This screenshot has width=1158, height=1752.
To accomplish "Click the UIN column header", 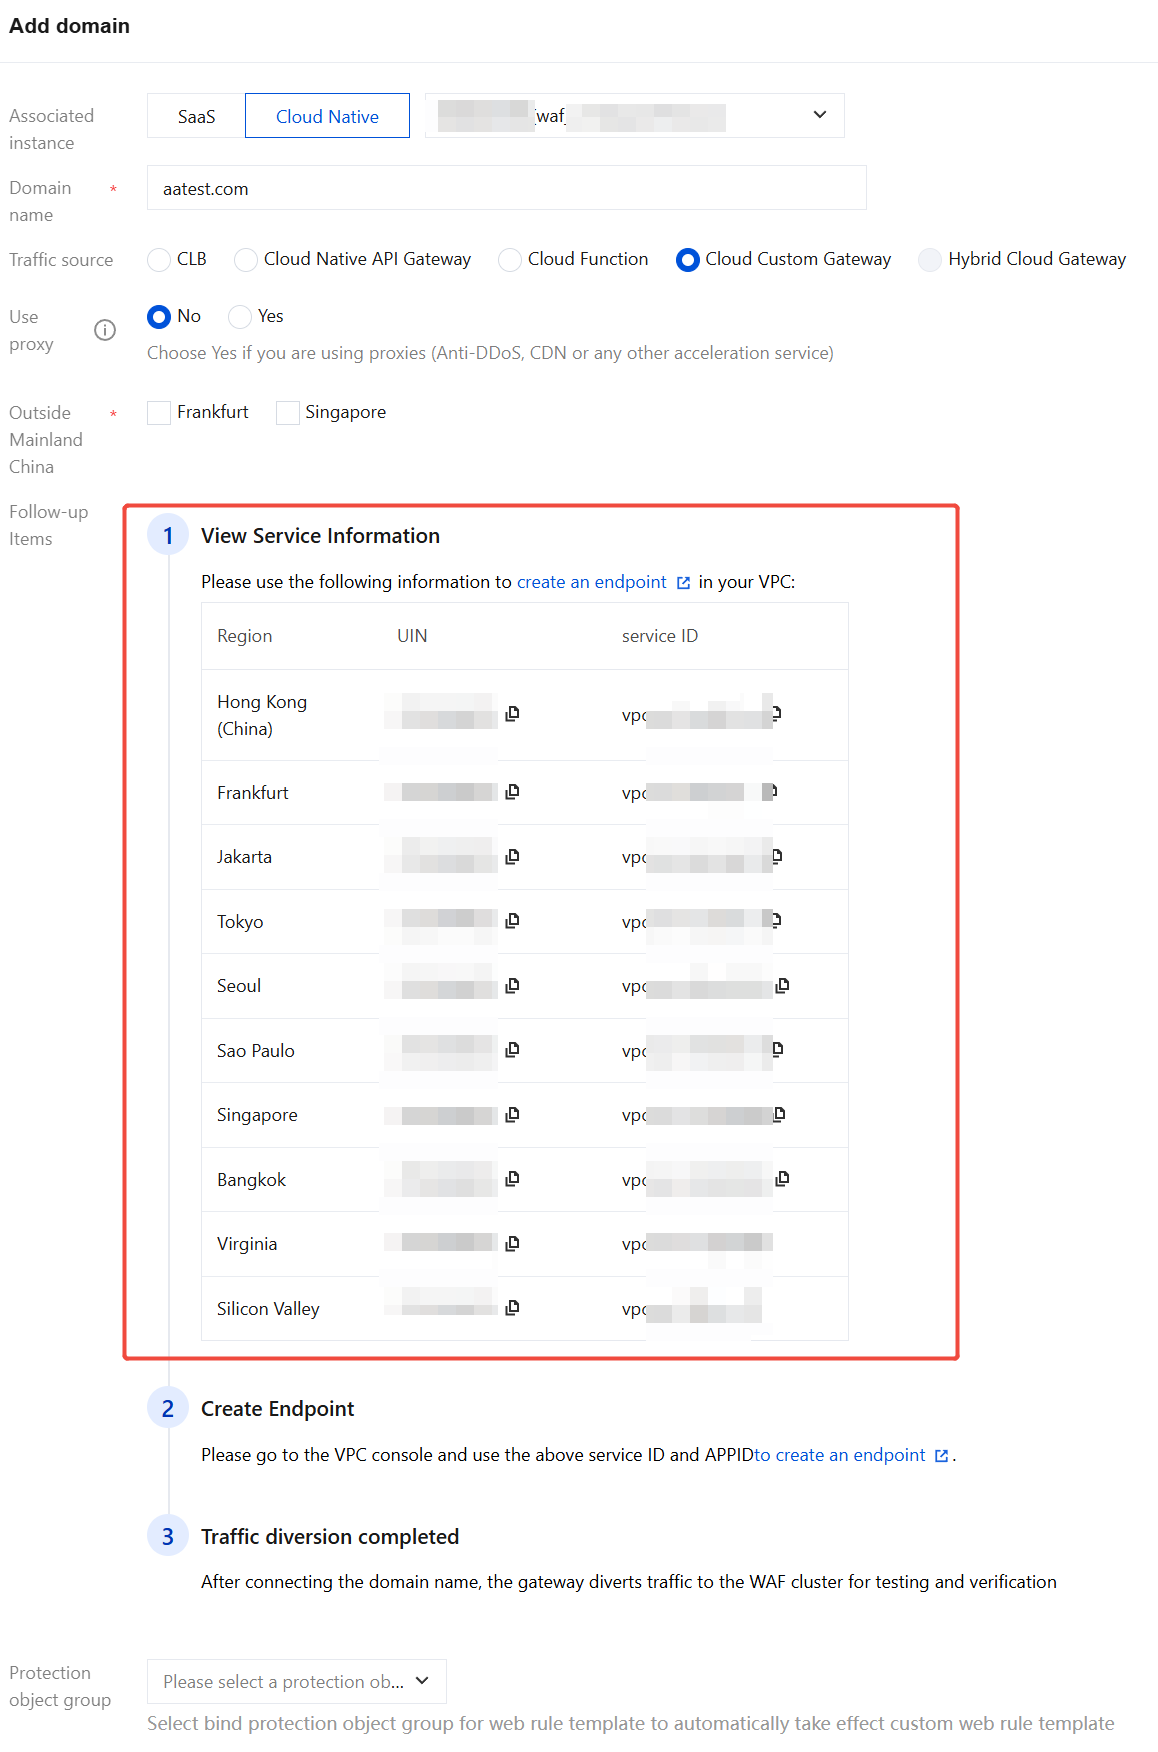I will pos(412,636).
